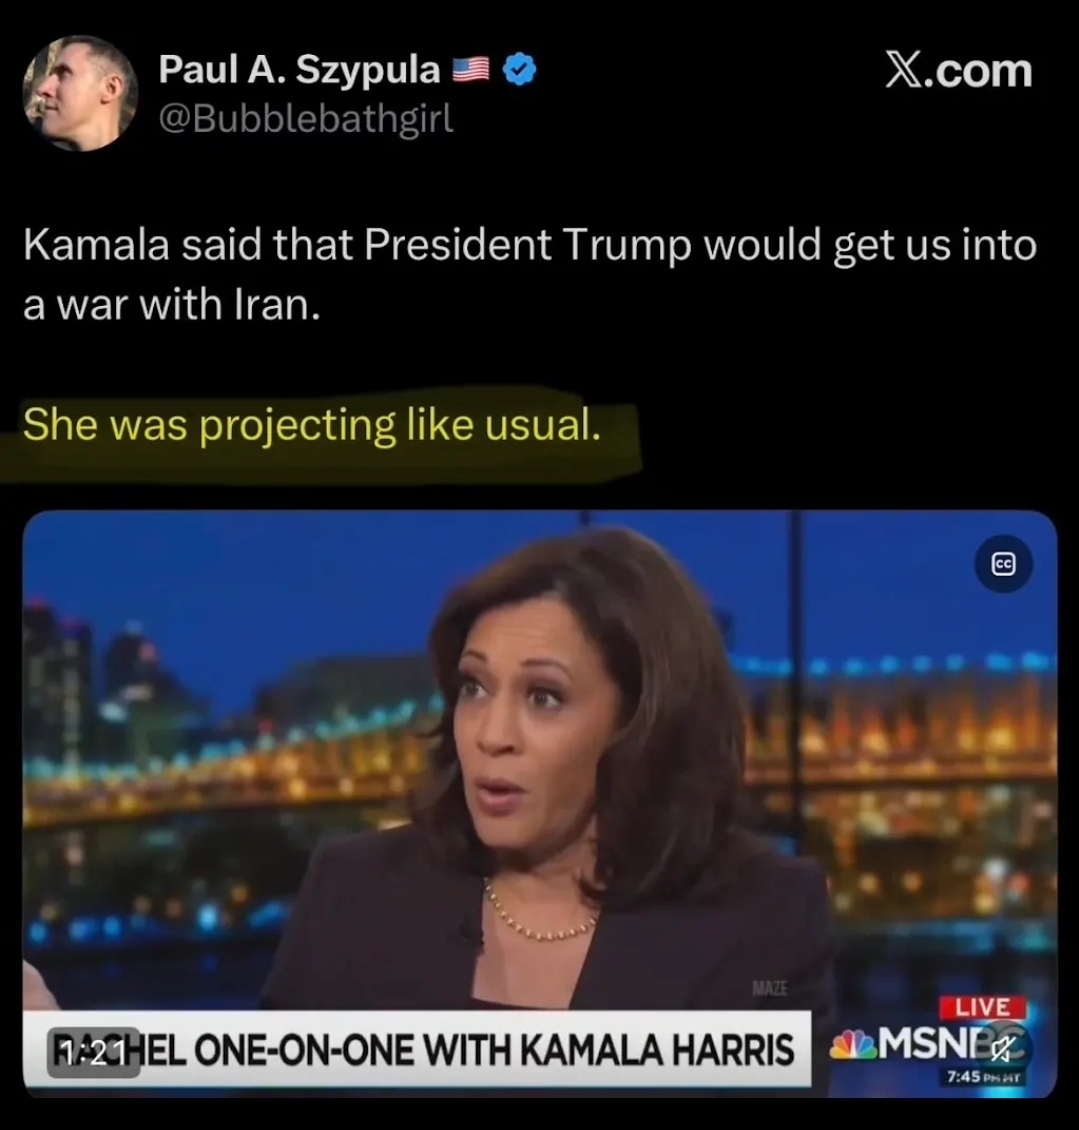Click the blue verified checkmark badge
Image resolution: width=1079 pixels, height=1130 pixels.
(x=519, y=71)
